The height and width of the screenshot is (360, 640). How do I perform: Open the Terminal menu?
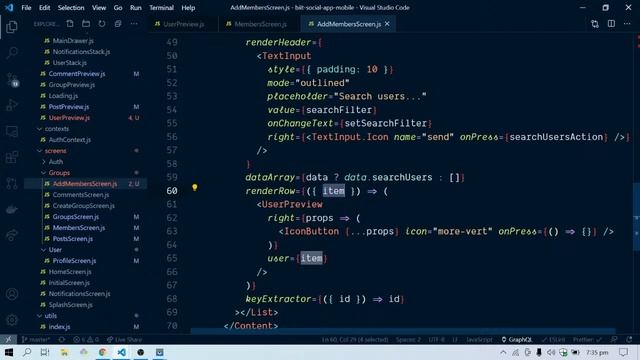pos(161,8)
